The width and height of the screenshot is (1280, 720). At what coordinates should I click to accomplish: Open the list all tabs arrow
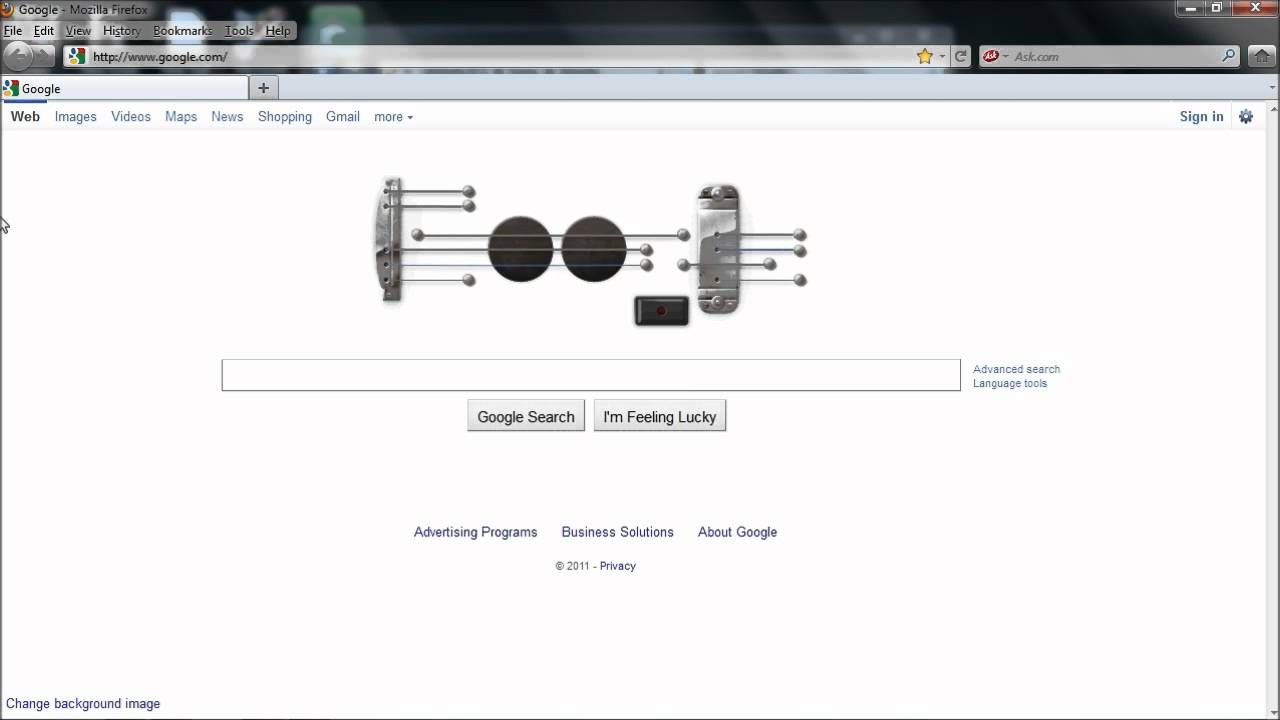pos(1272,88)
